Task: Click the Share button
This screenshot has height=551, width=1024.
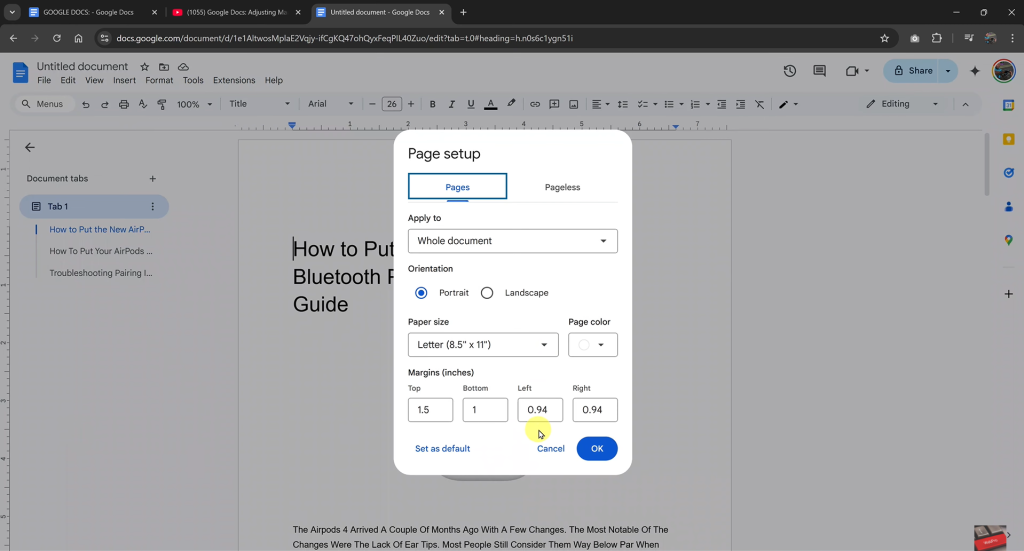Action: coord(913,71)
